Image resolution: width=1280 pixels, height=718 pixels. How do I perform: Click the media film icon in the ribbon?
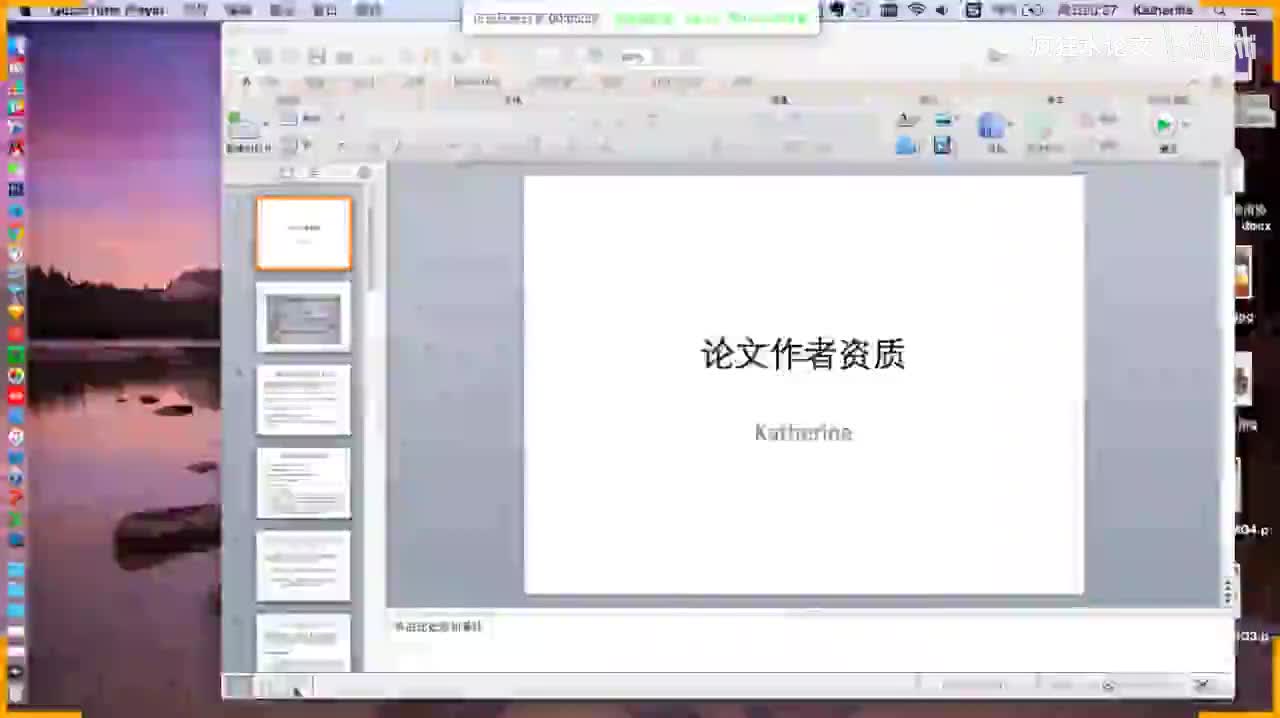click(x=942, y=146)
